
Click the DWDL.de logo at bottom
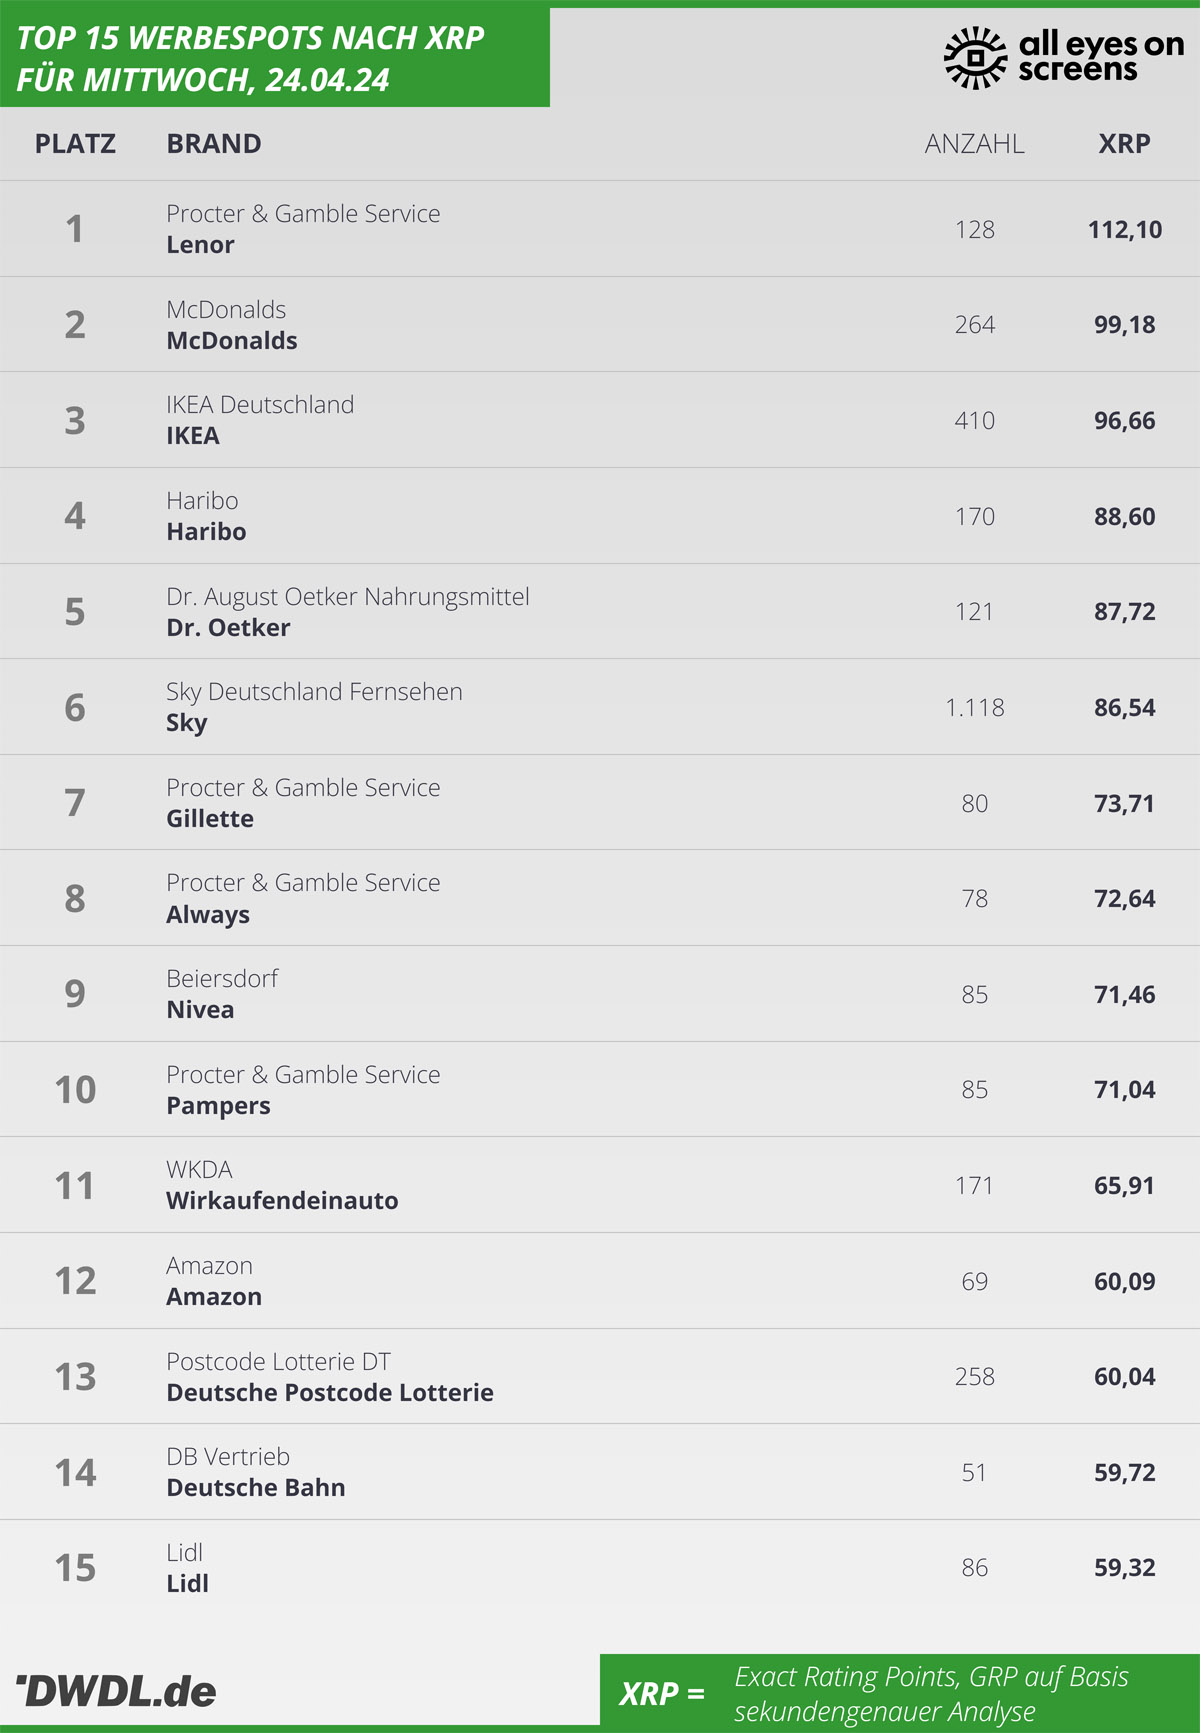point(116,1691)
